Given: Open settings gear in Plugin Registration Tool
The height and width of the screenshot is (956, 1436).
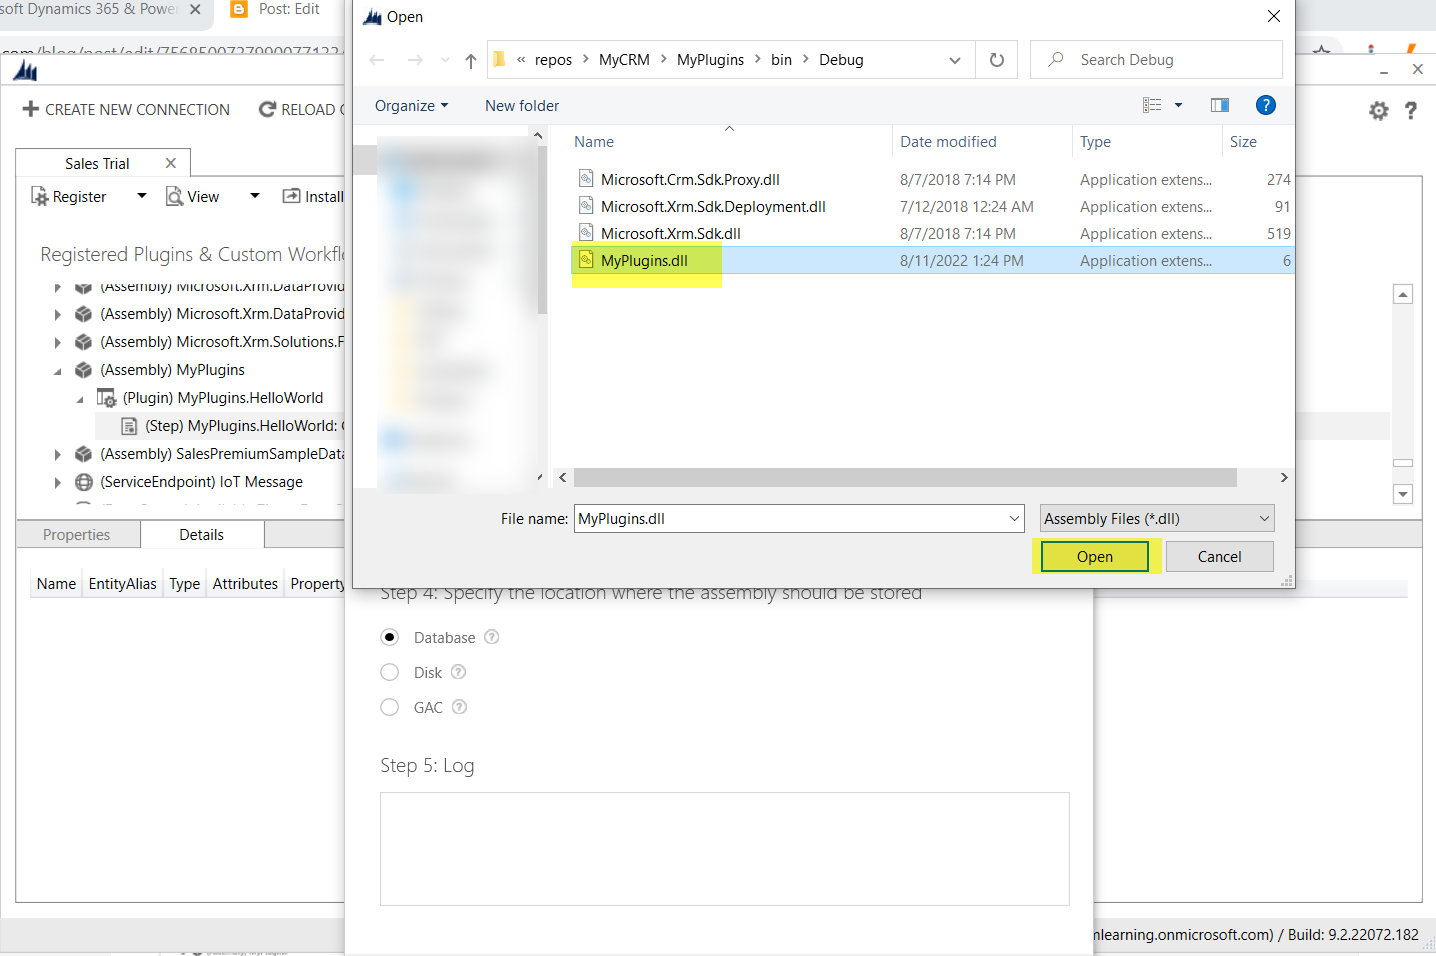Looking at the screenshot, I should [1379, 111].
